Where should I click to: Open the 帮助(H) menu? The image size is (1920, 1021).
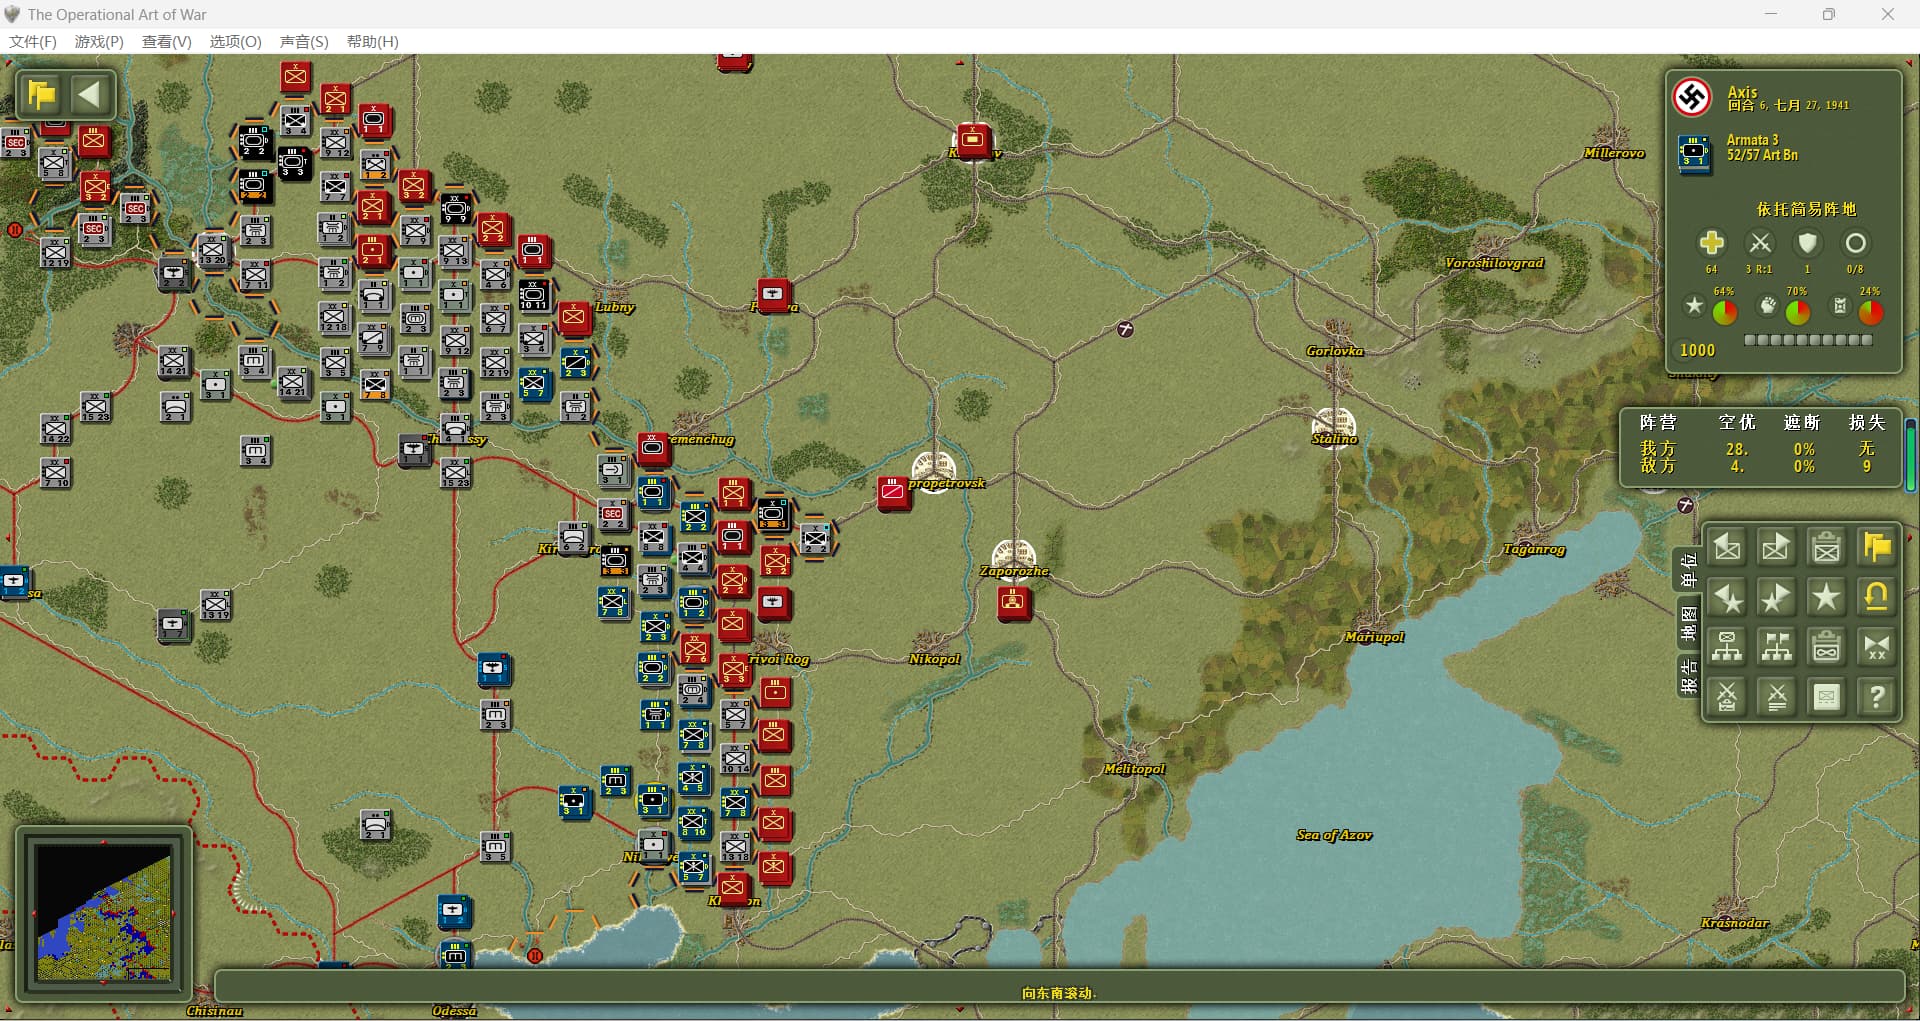372,41
